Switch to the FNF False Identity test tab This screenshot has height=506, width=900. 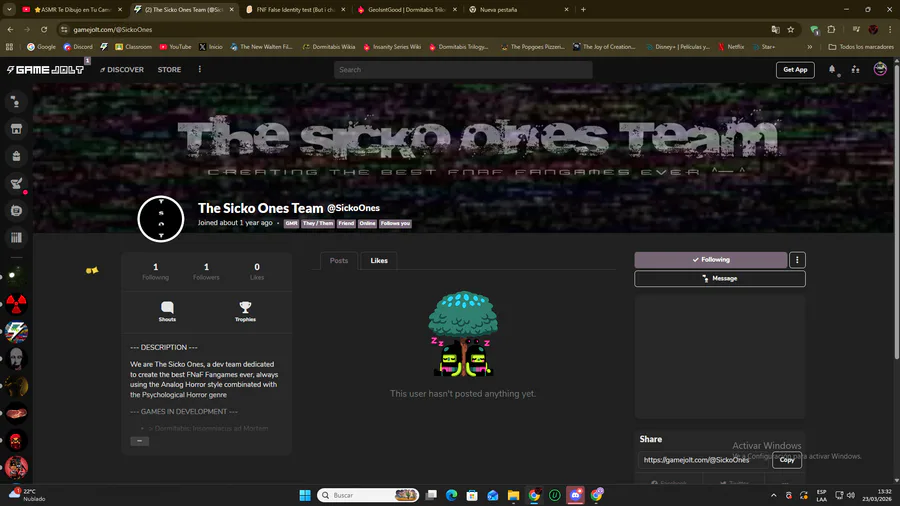(296, 10)
